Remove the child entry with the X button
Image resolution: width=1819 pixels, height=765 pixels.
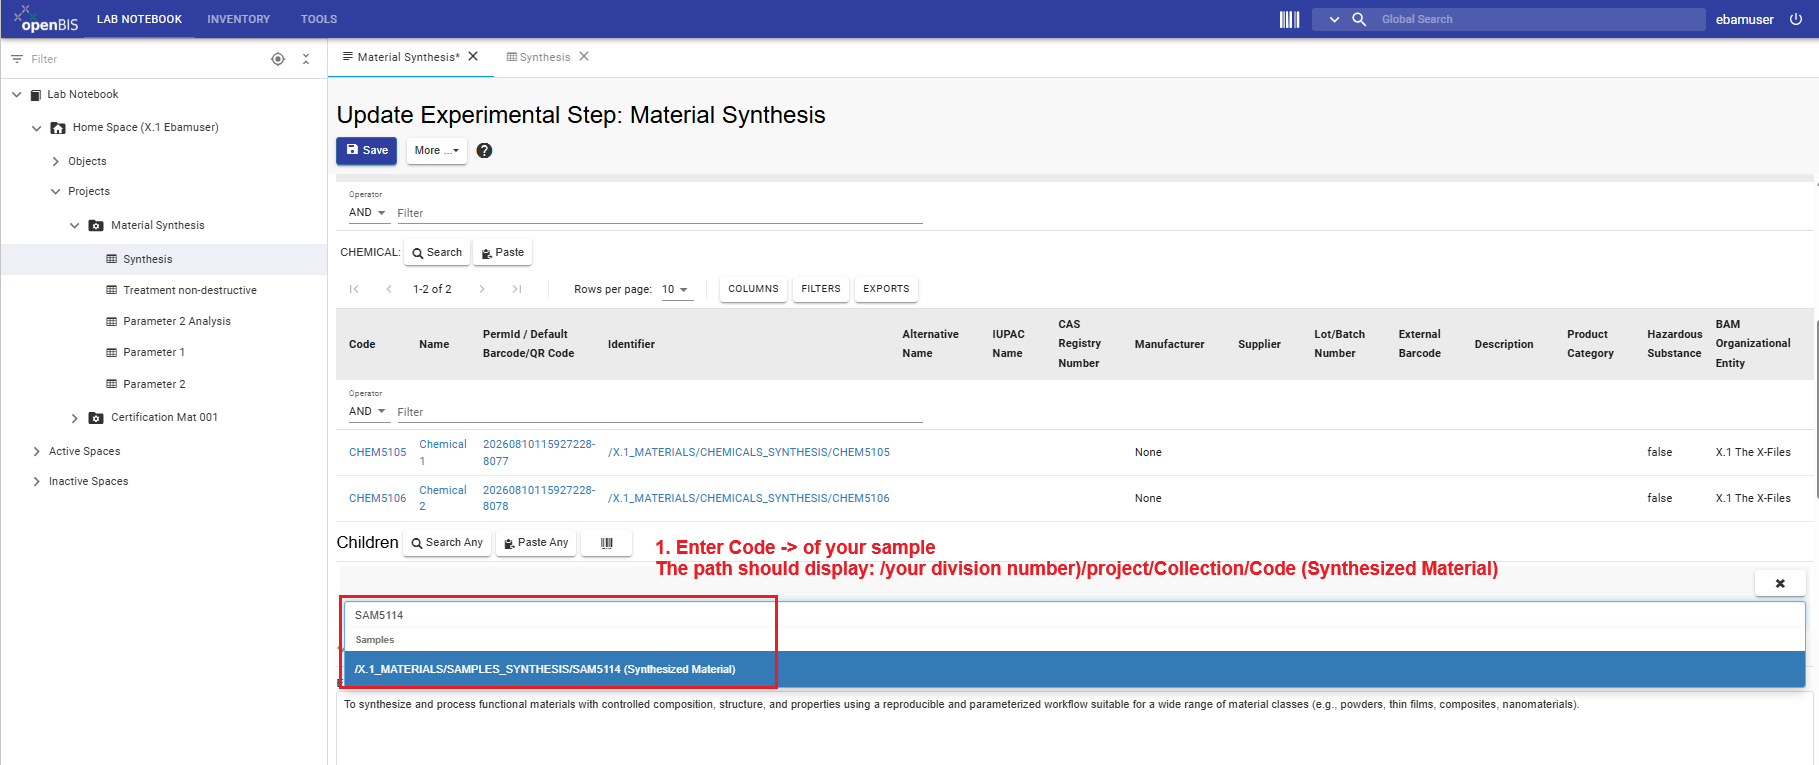(x=1780, y=583)
